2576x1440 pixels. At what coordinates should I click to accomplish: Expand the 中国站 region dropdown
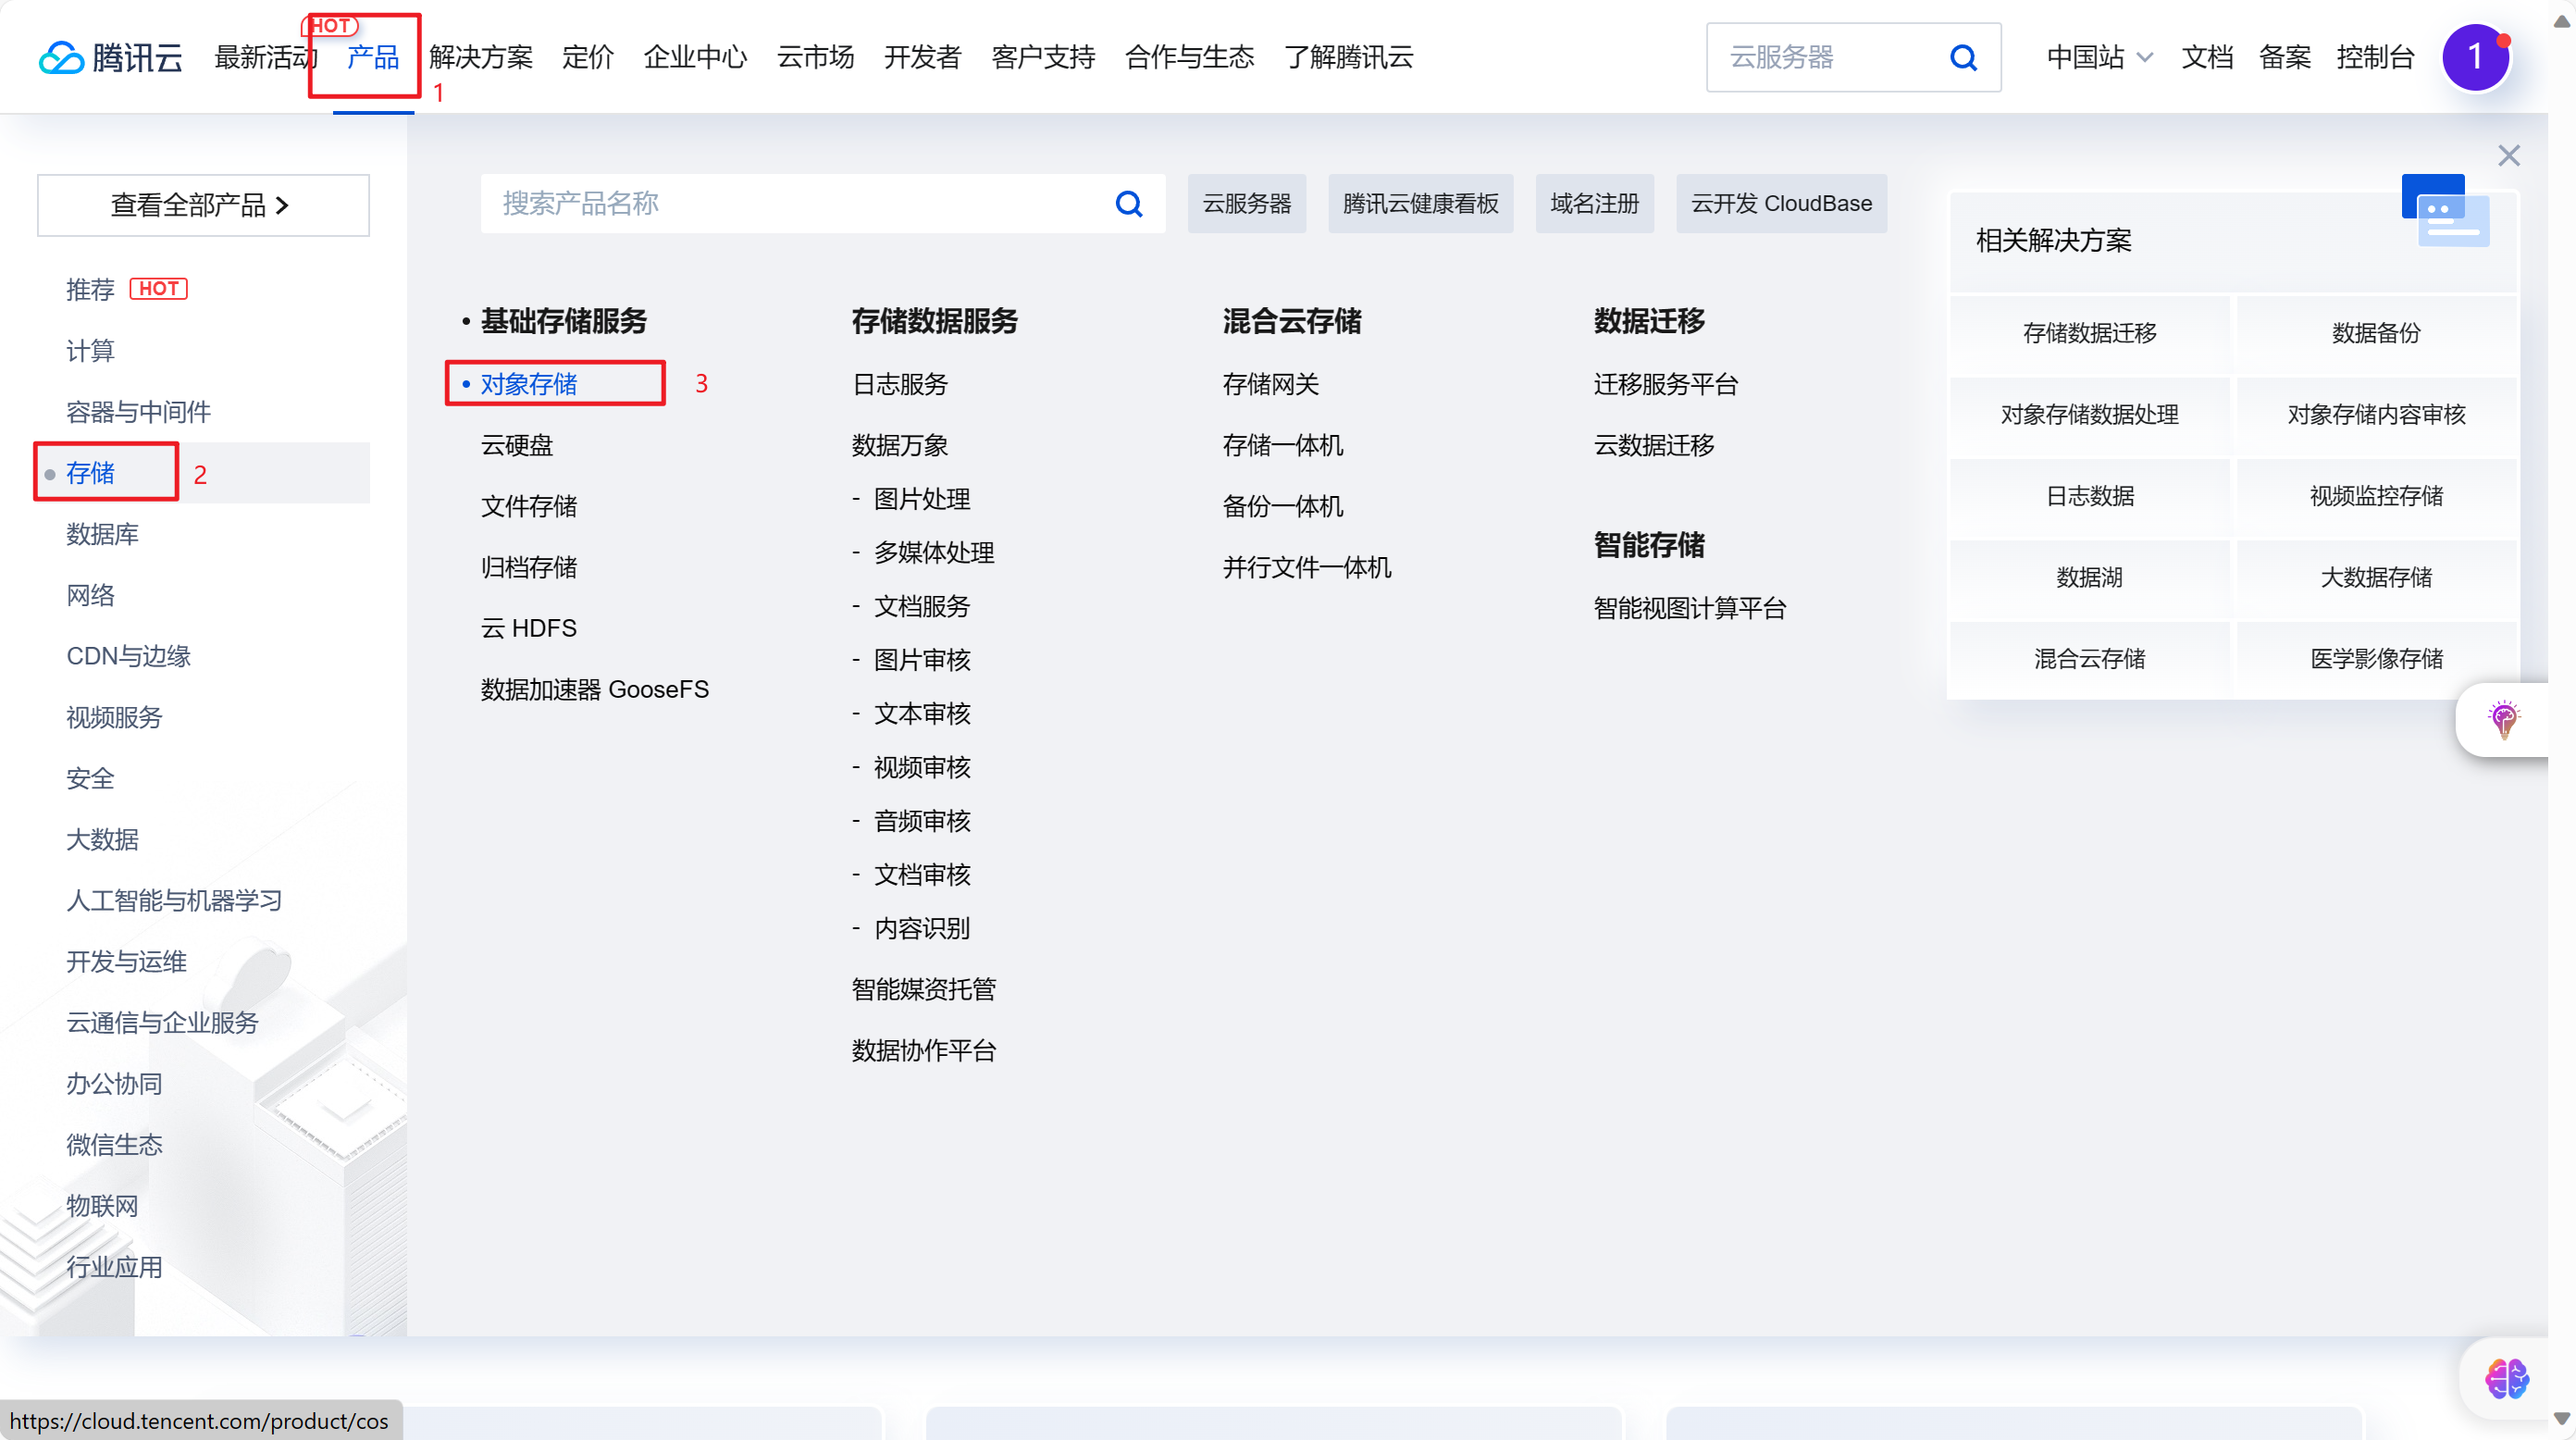(2099, 57)
